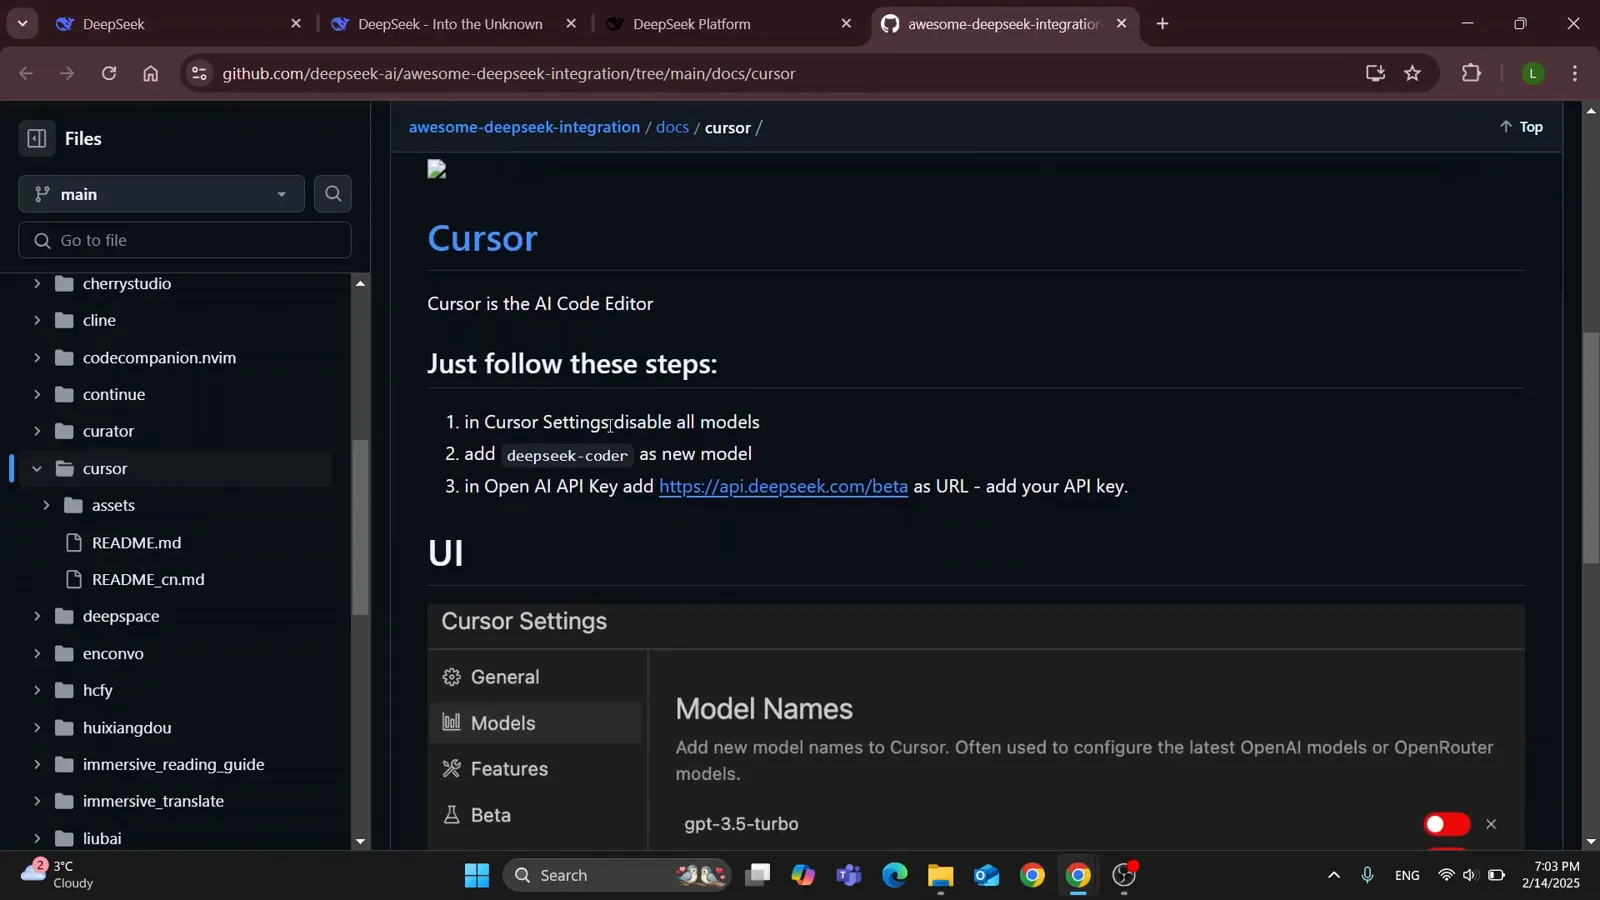Image resolution: width=1600 pixels, height=900 pixels.
Task: Open the docs breadcrumb link
Action: [x=672, y=127]
